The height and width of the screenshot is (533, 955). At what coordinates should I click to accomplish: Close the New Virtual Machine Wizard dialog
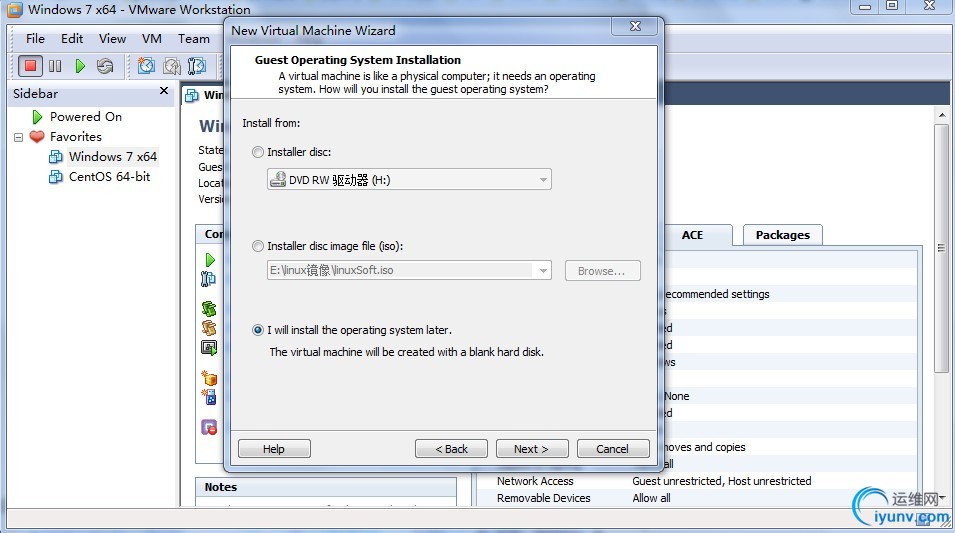(635, 26)
